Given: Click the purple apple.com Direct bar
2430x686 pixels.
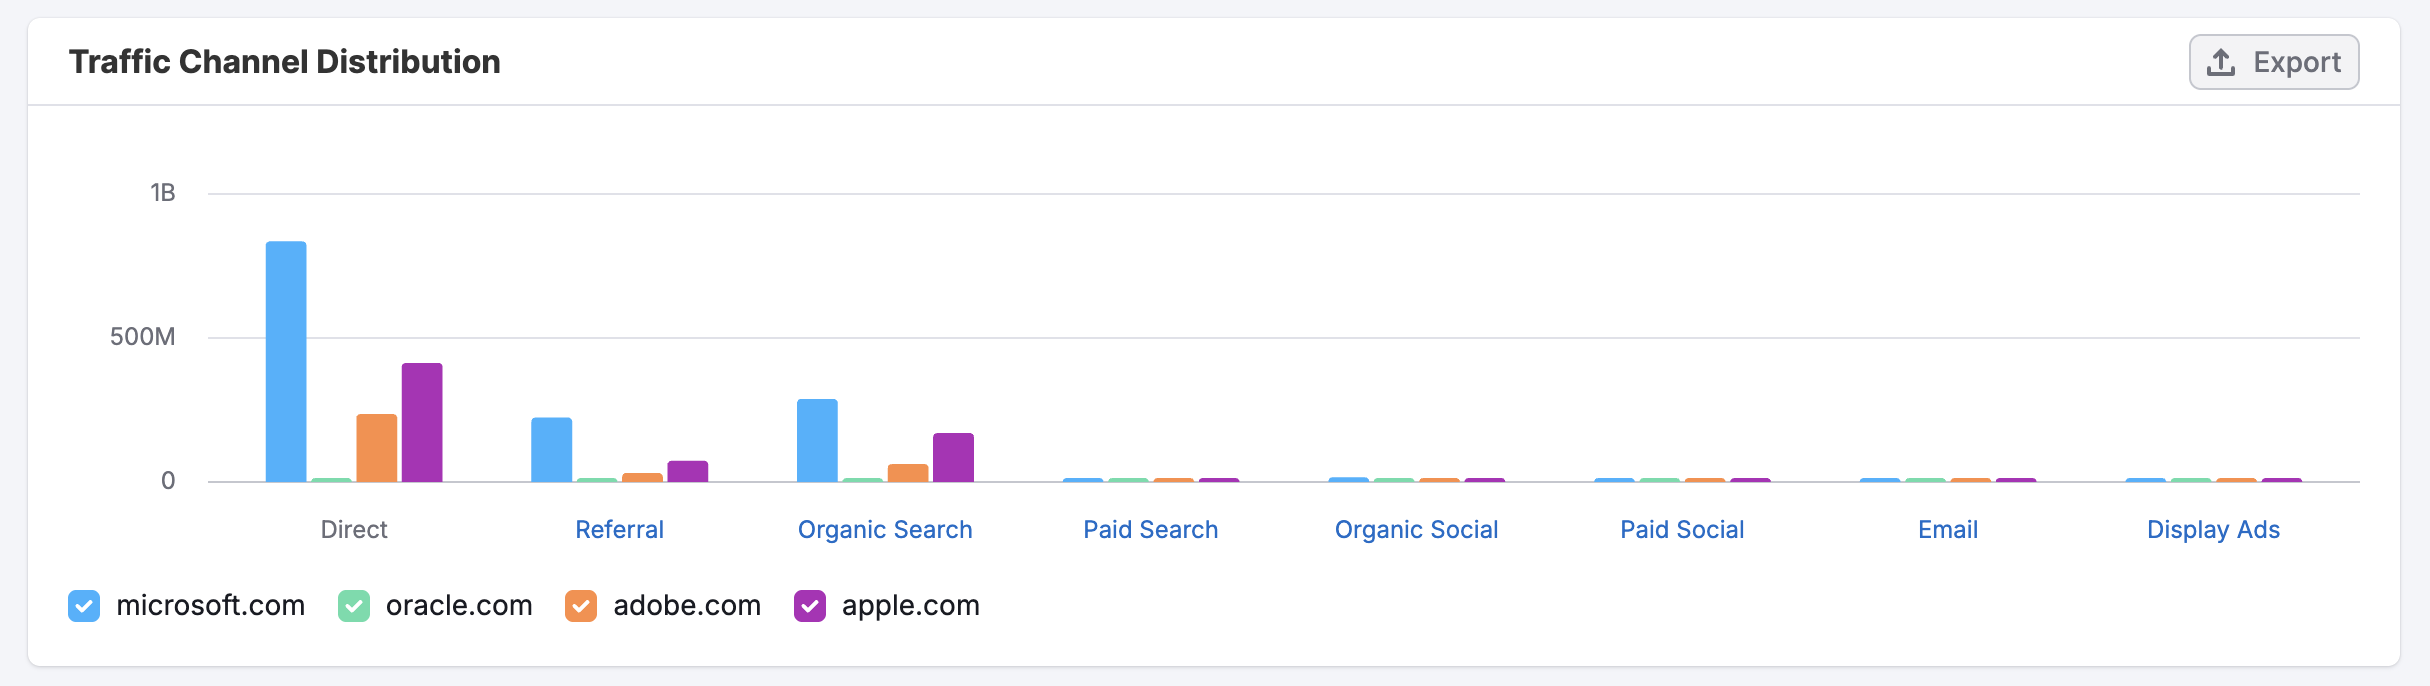Looking at the screenshot, I should pos(422,423).
